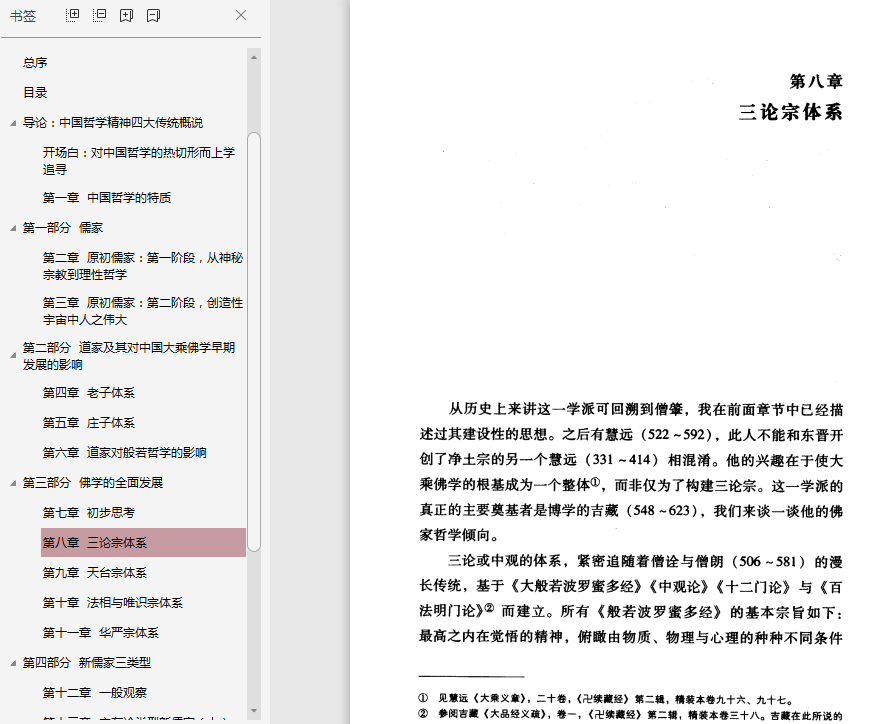Open the 总序 bookmark
The width and height of the screenshot is (886, 724).
[x=35, y=63]
